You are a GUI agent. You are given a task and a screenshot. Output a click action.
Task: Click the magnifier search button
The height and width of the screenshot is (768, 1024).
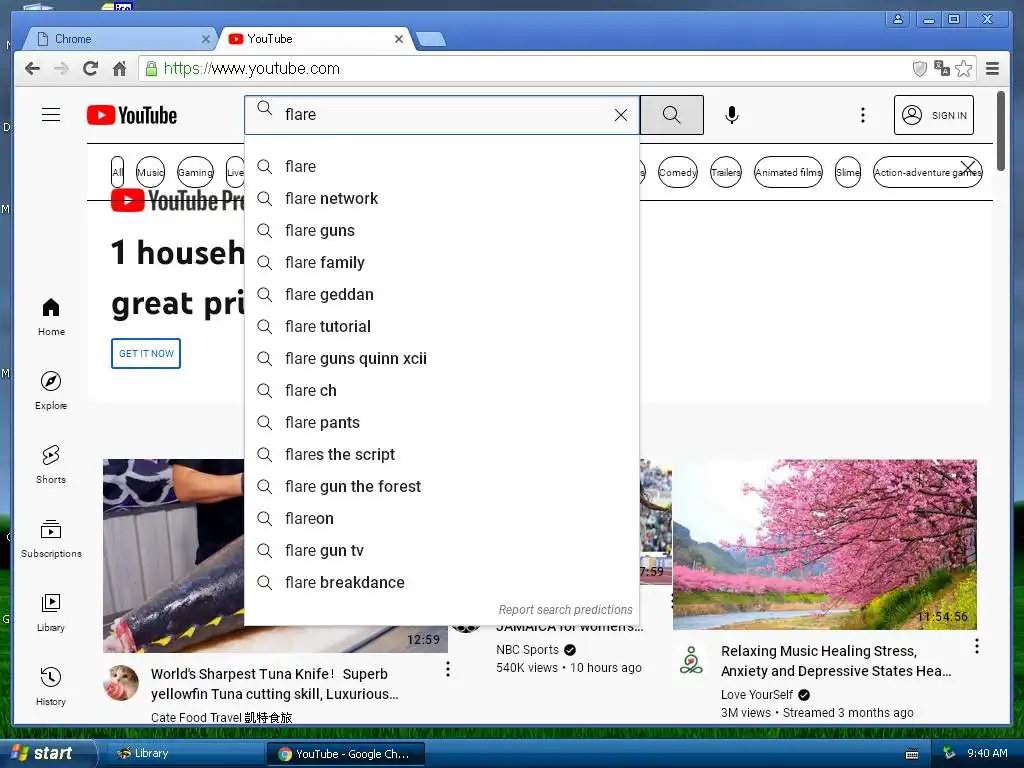(x=671, y=115)
